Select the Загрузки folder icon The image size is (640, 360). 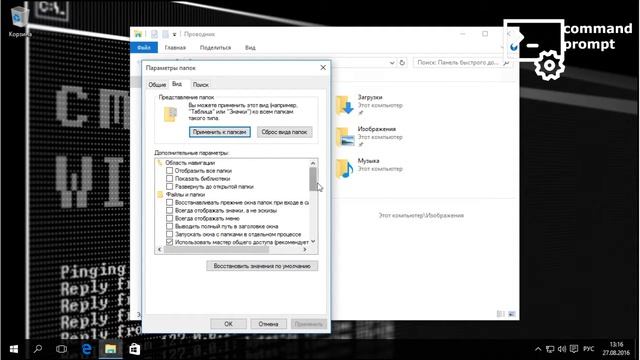point(344,105)
